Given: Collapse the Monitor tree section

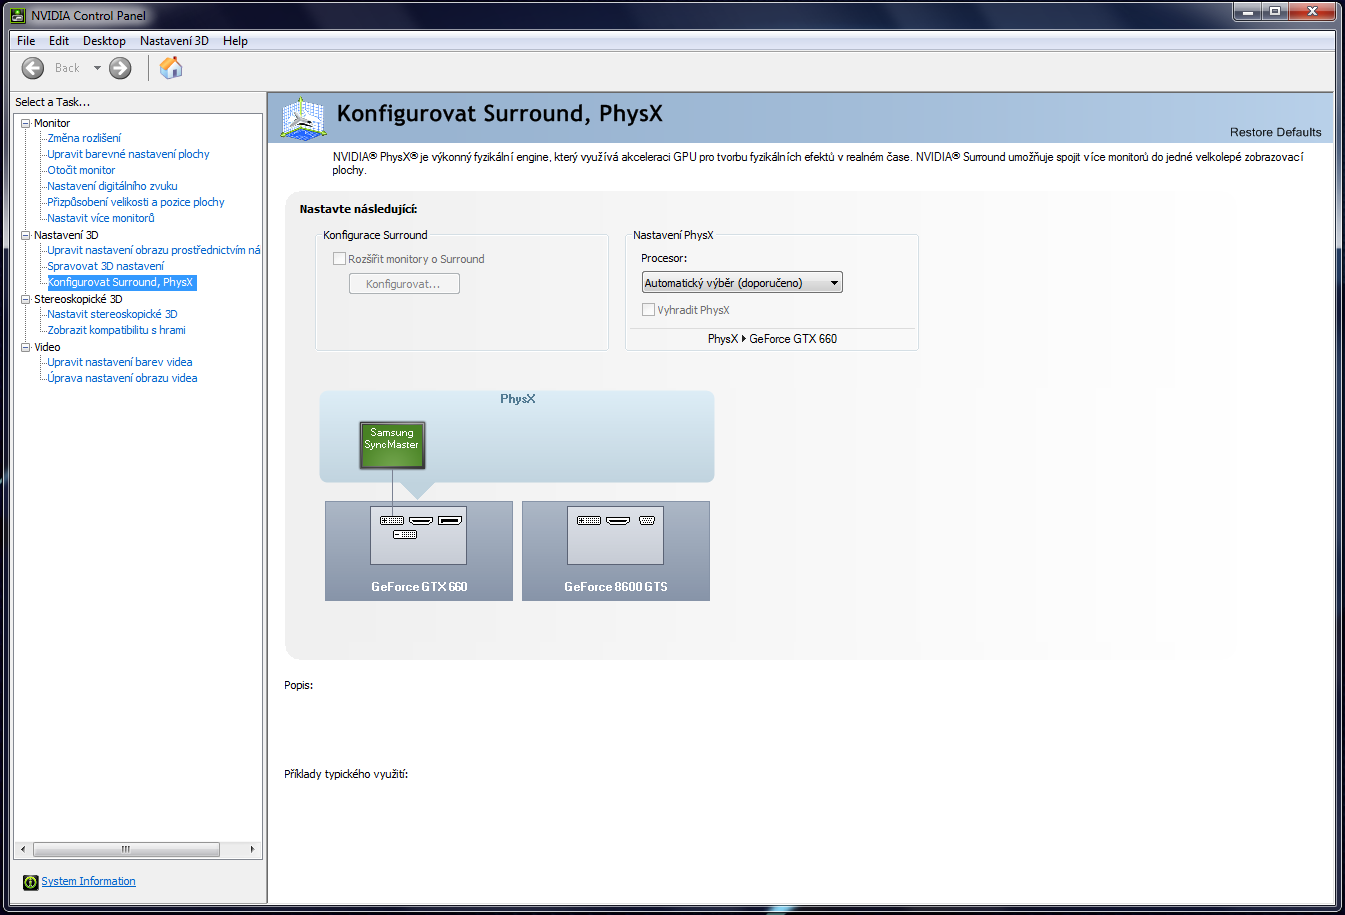Looking at the screenshot, I should (x=26, y=124).
